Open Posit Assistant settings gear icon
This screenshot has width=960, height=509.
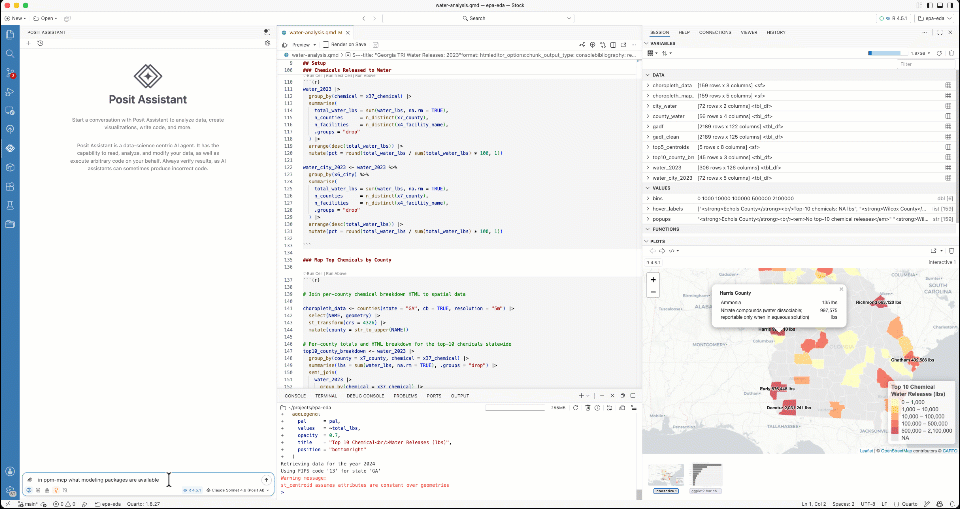pos(267,43)
